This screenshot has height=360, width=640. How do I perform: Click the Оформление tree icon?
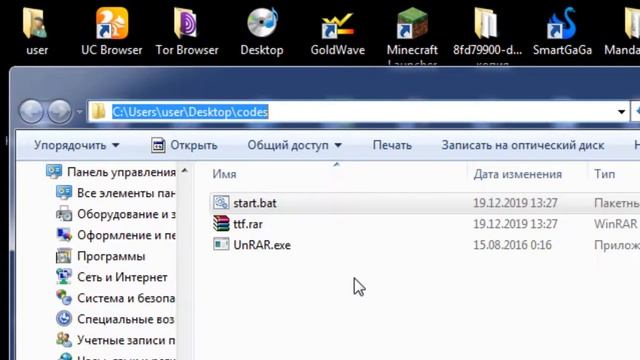point(64,235)
